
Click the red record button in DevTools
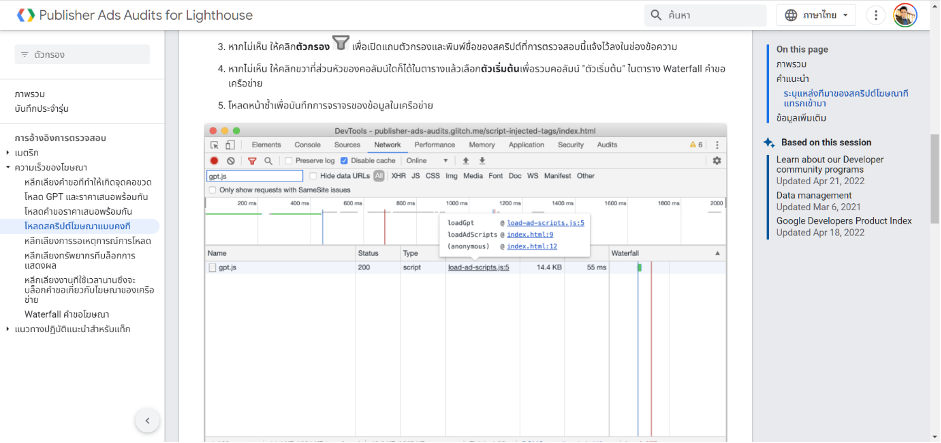pyautogui.click(x=214, y=160)
